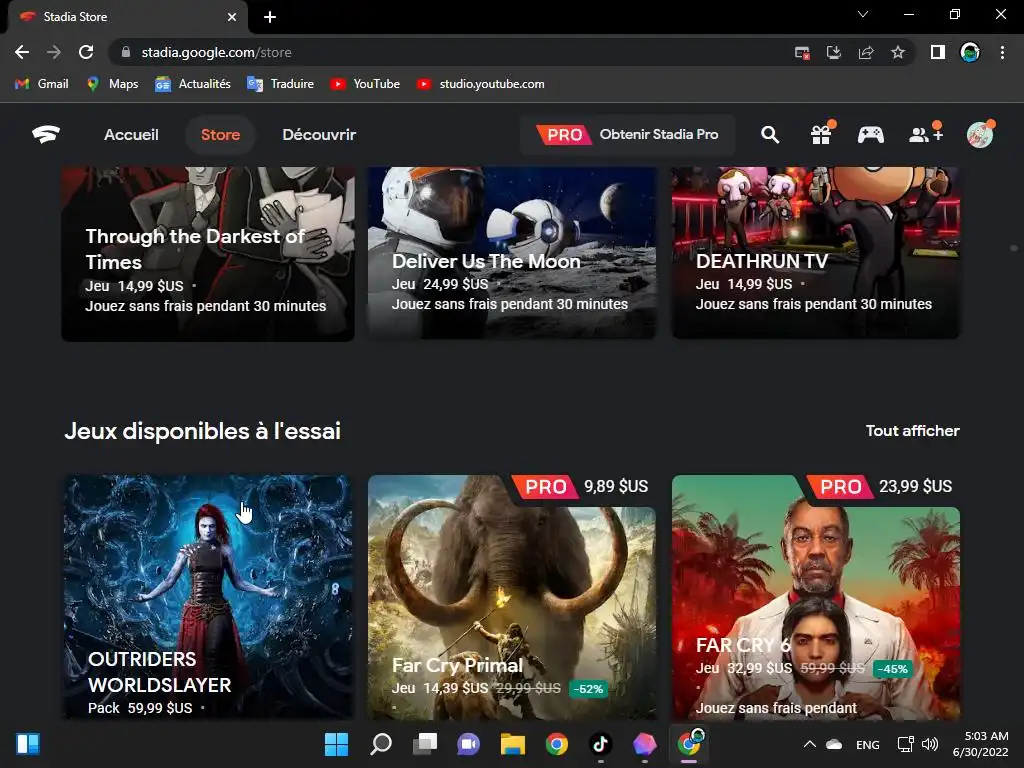Open a new browser tab

[x=270, y=17]
